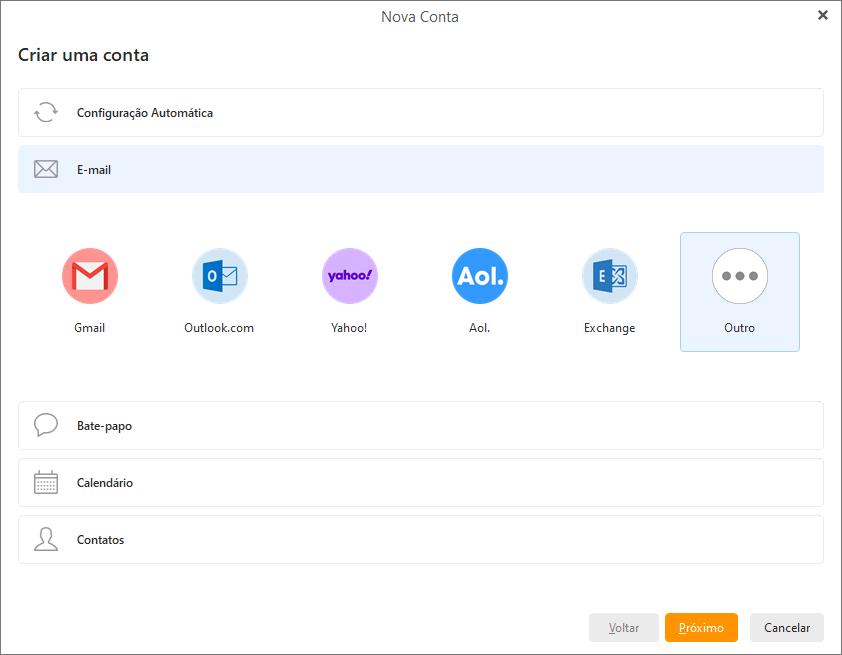
Task: Click the Outlook.com label text
Action: [219, 328]
